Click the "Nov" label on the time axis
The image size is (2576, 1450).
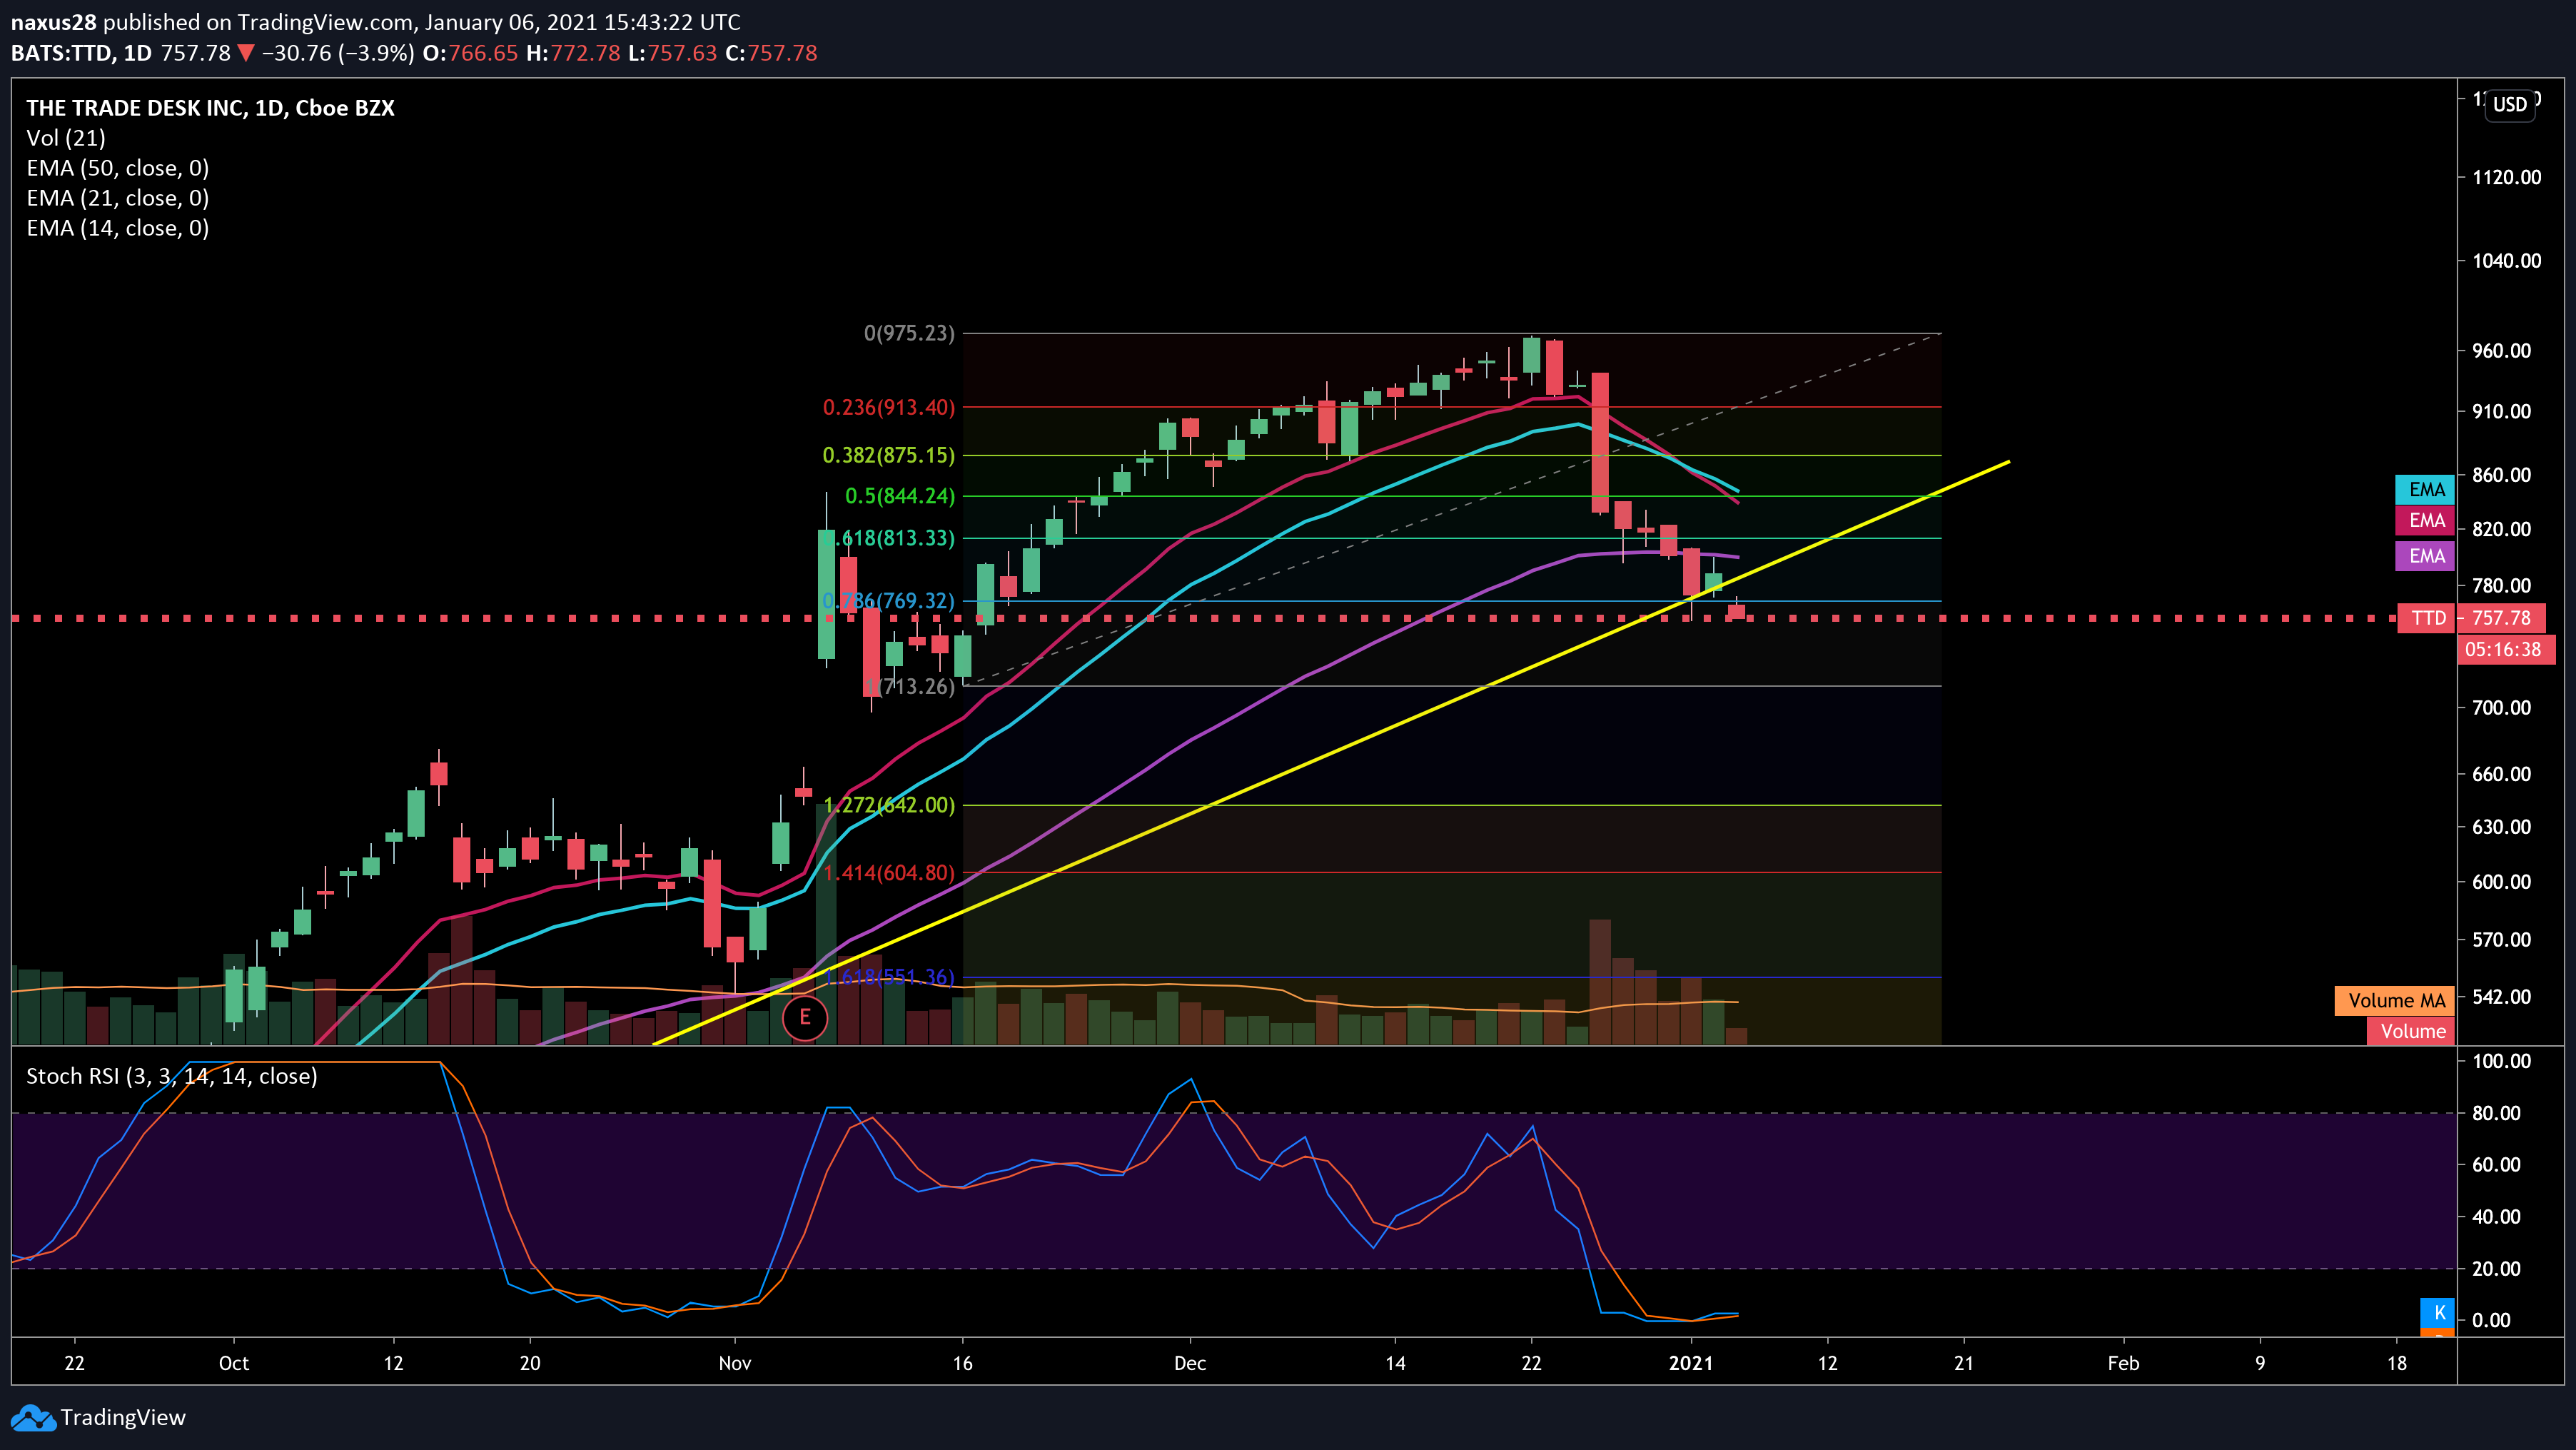(735, 1363)
